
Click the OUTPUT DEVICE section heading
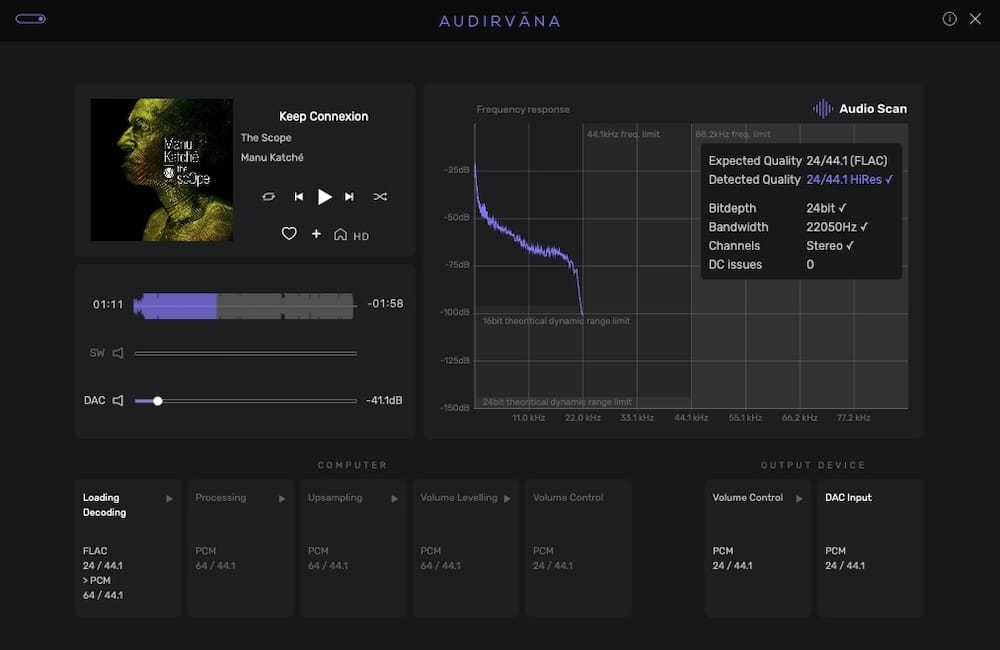click(813, 465)
